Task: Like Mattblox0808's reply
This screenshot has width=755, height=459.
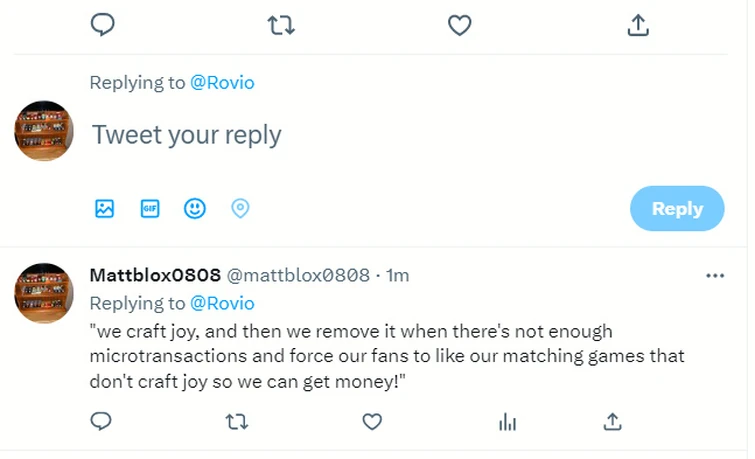Action: click(x=372, y=422)
